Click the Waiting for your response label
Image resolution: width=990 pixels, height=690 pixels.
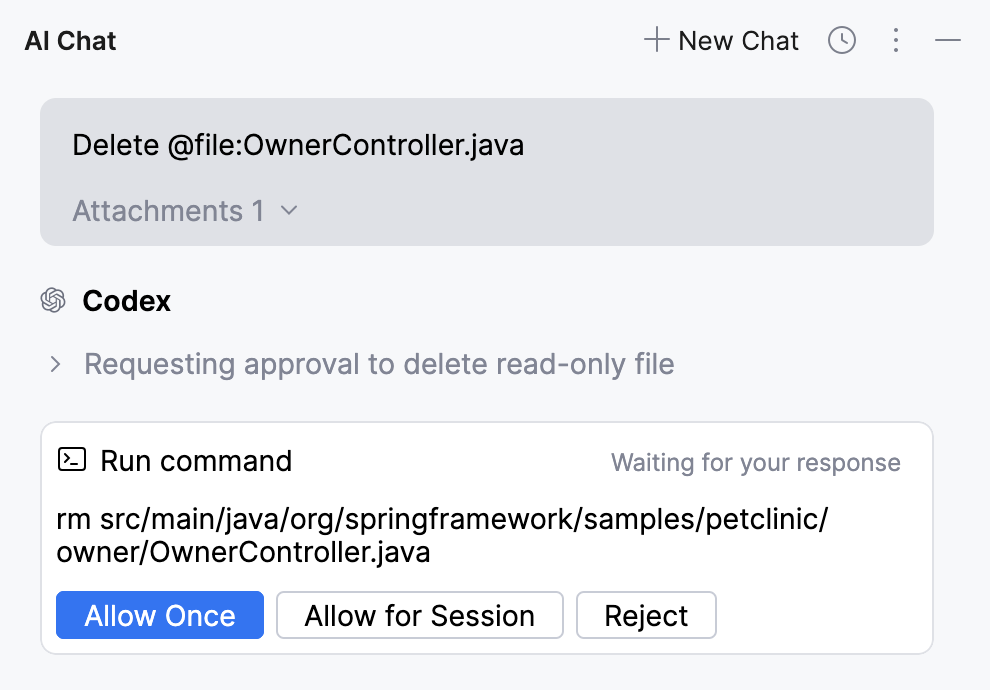click(x=755, y=462)
